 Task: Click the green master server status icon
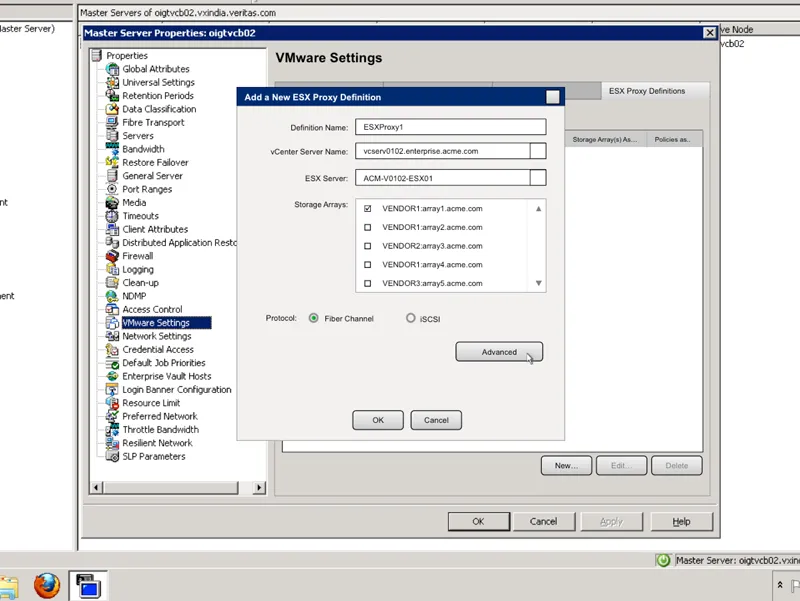[x=663, y=560]
